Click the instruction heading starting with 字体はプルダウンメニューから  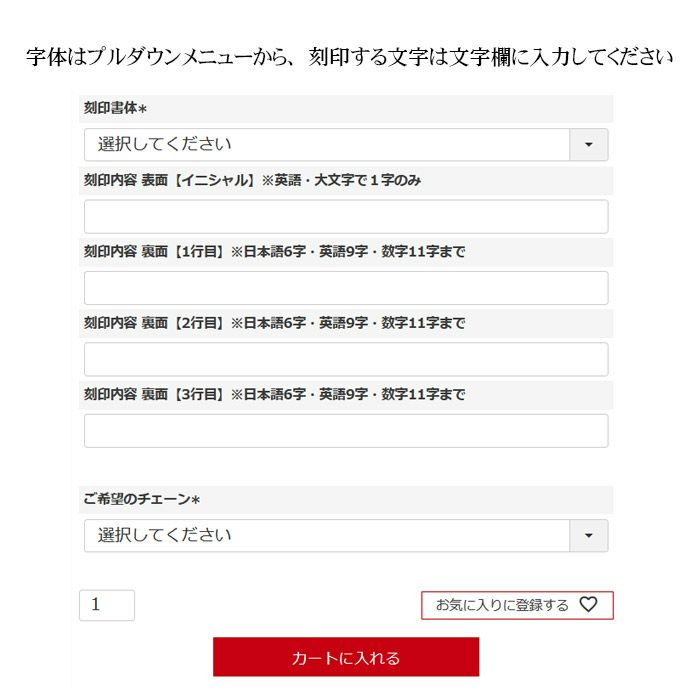click(x=349, y=57)
